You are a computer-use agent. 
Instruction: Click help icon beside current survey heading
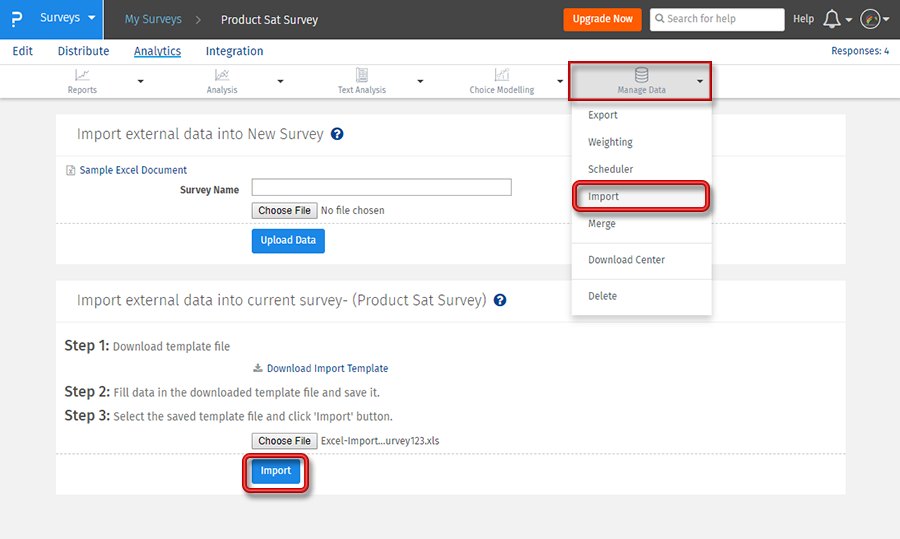[x=500, y=300]
